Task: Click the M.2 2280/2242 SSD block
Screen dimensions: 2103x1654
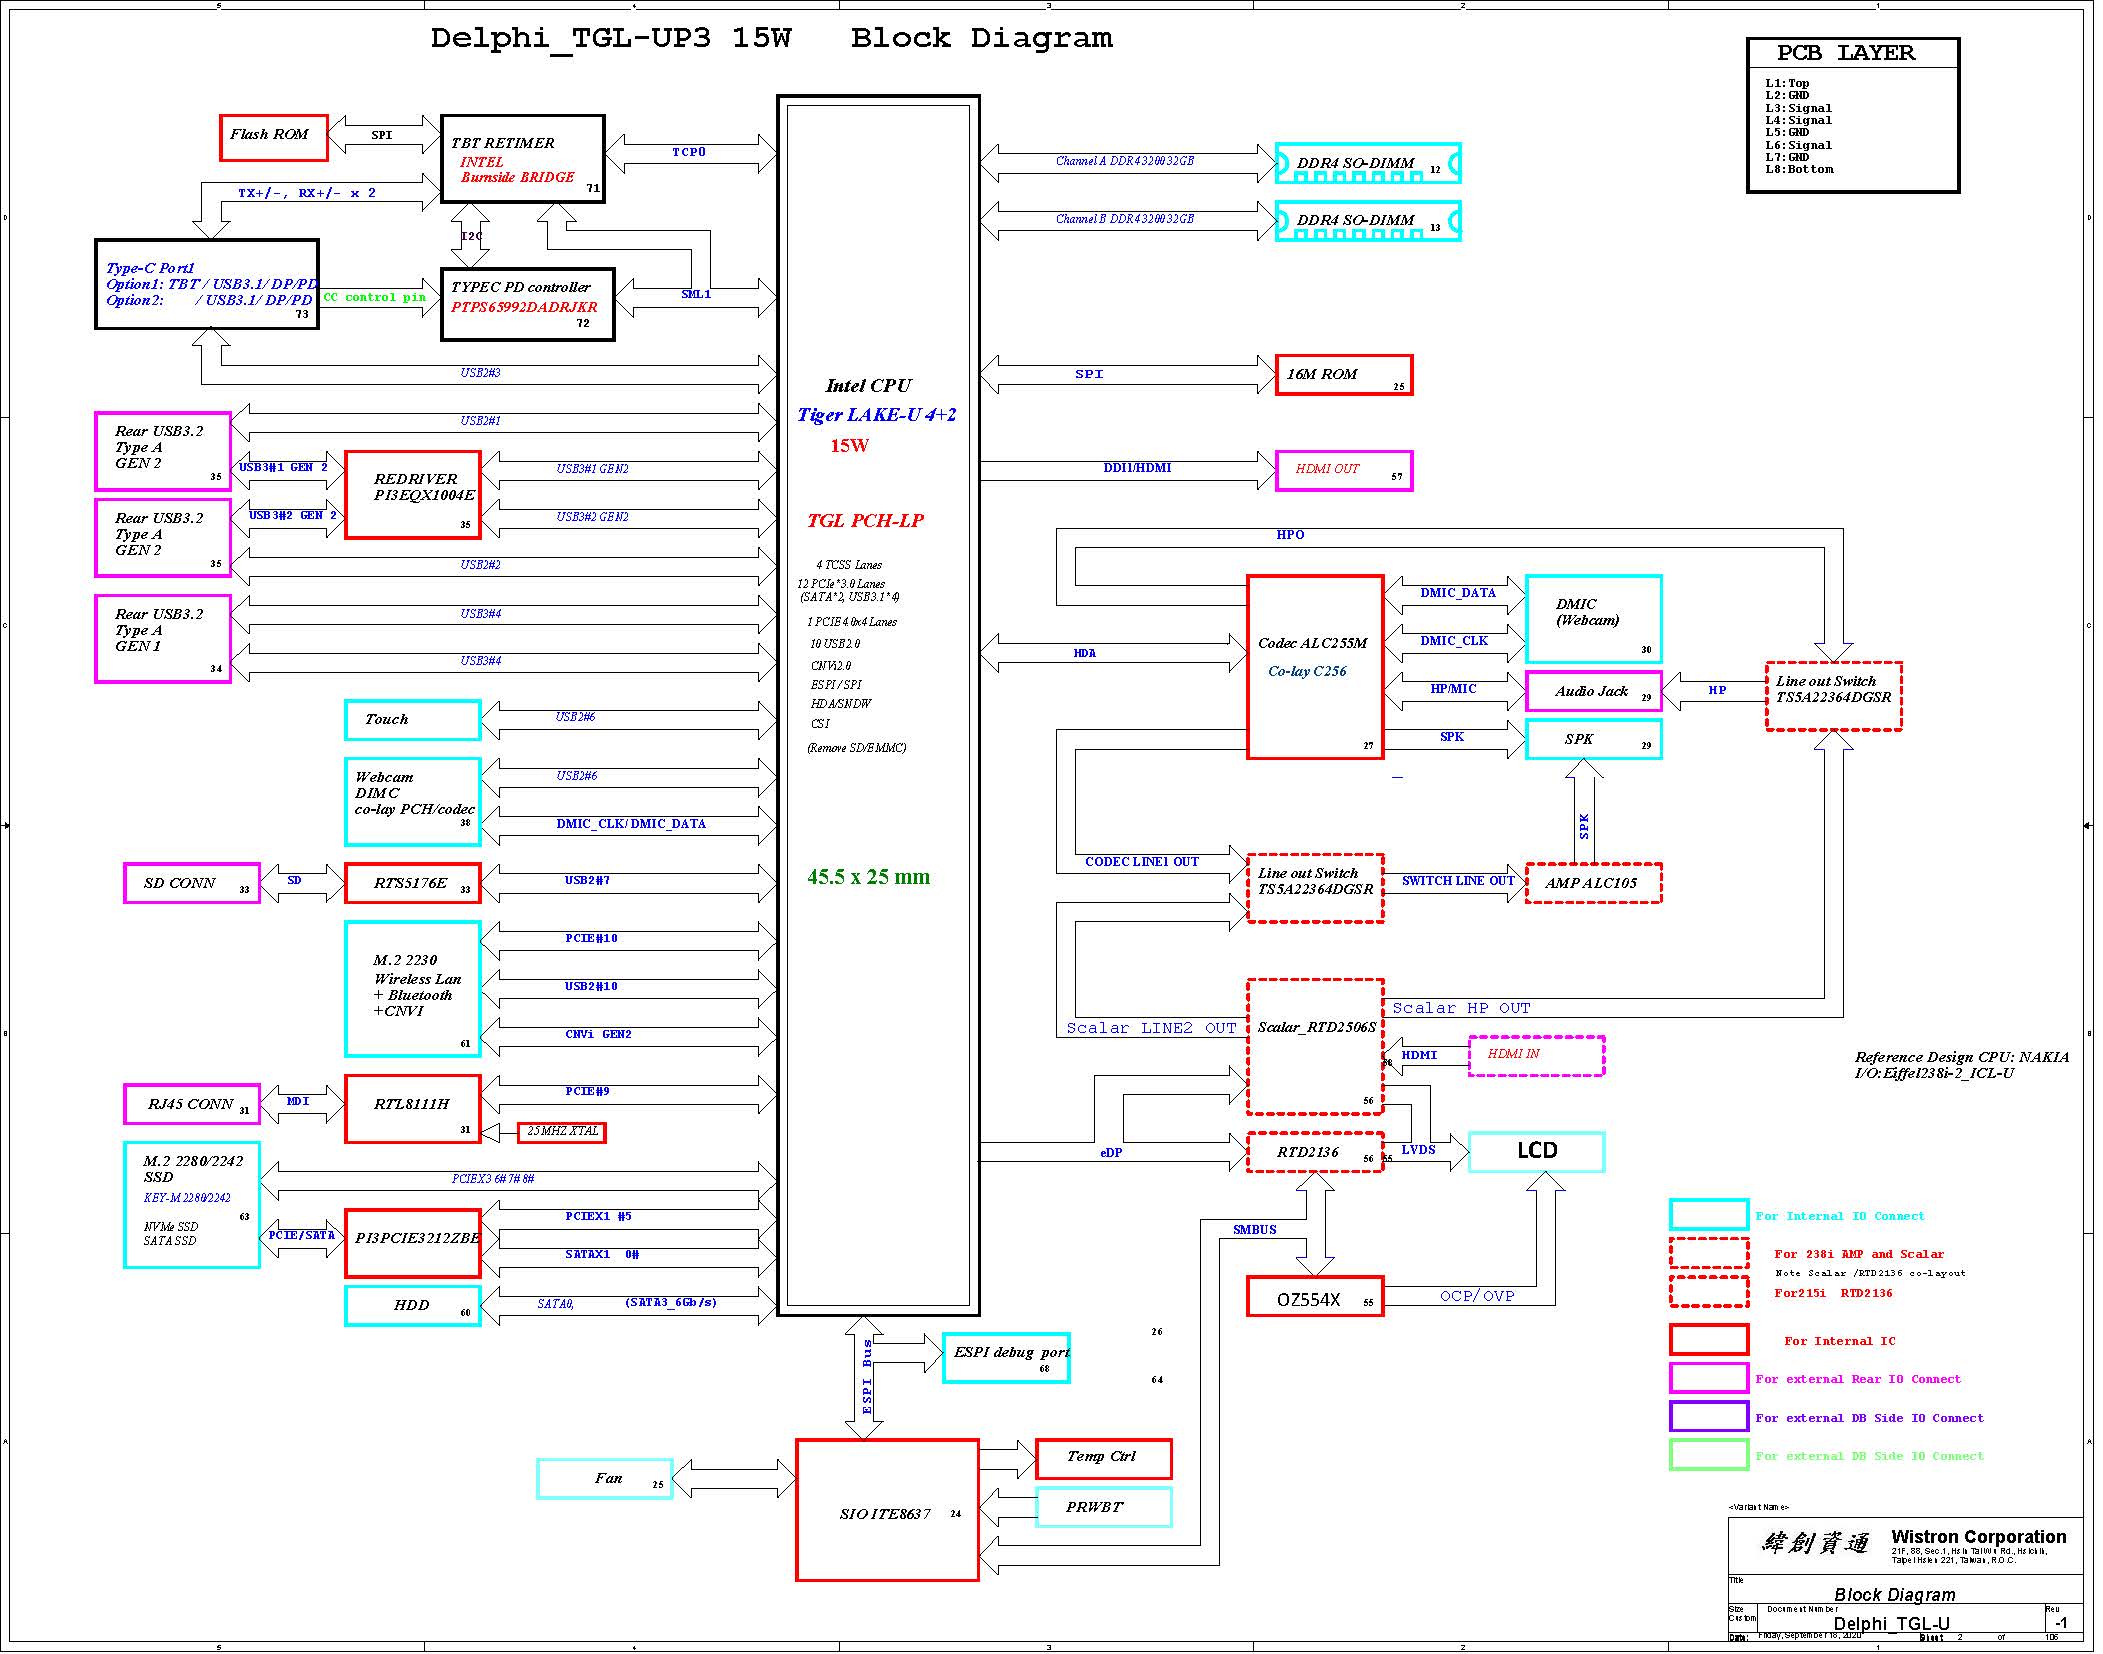Action: (x=192, y=1205)
